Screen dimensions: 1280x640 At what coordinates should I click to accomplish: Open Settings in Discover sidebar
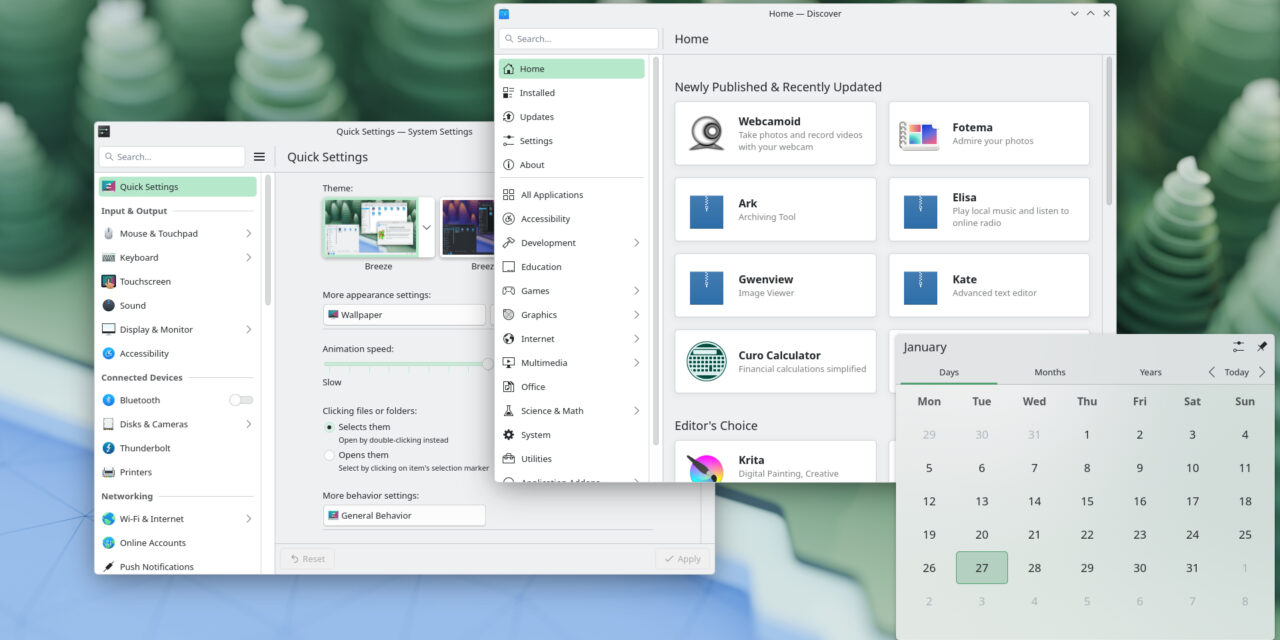pos(572,141)
